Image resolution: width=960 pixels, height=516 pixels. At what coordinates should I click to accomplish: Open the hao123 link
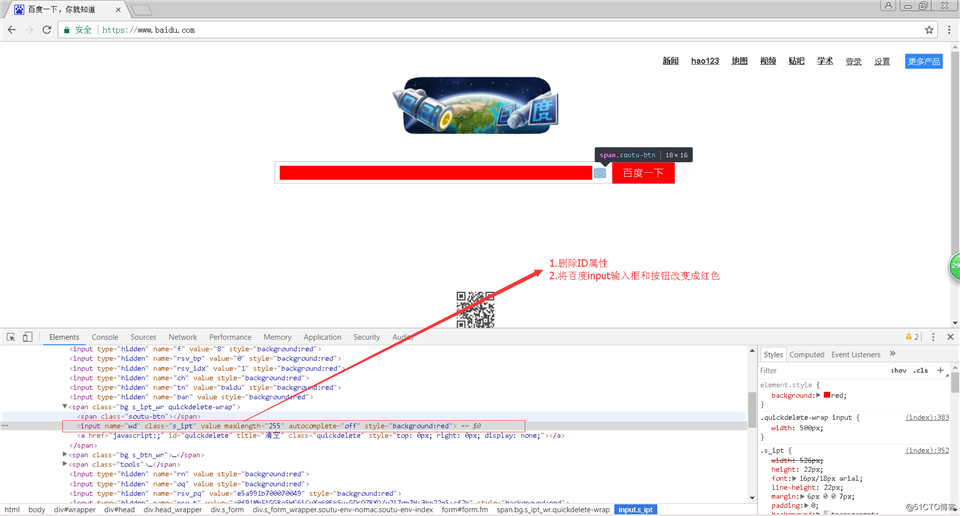[x=705, y=61]
